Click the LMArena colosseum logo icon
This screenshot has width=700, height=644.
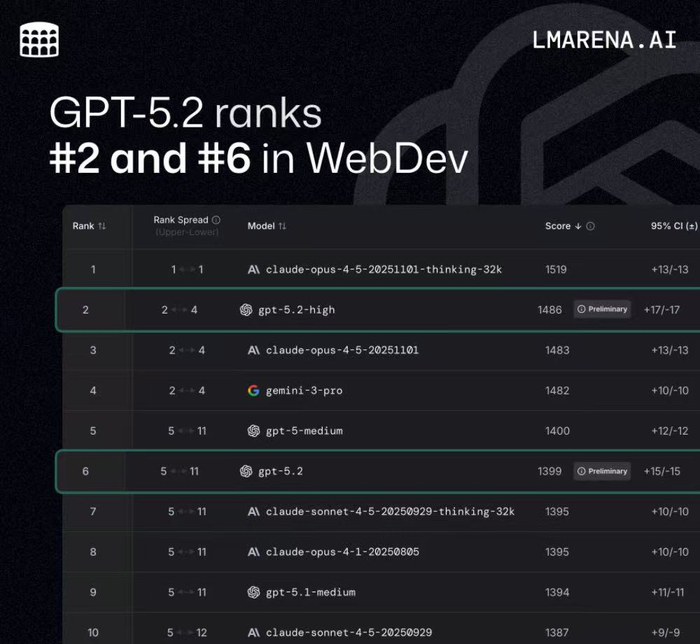[x=39, y=39]
